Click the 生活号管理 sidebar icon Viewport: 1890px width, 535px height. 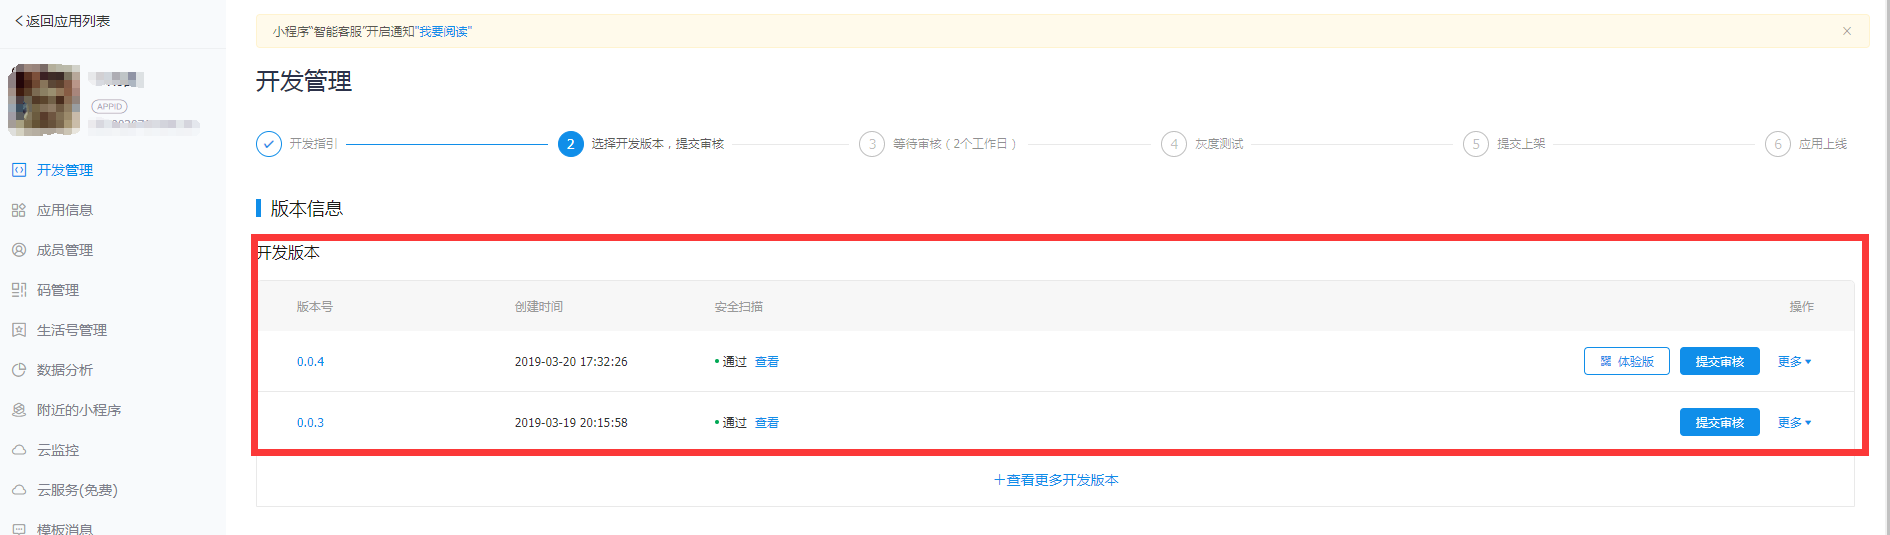19,330
